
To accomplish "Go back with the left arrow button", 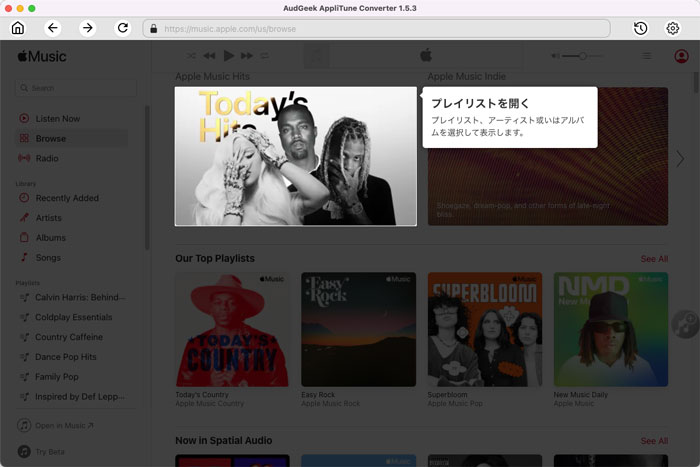I will click(53, 28).
